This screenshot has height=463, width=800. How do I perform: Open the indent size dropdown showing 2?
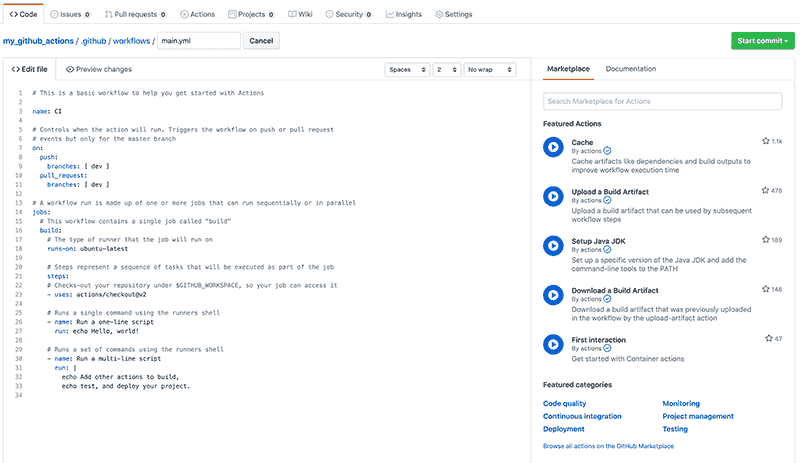tap(446, 70)
